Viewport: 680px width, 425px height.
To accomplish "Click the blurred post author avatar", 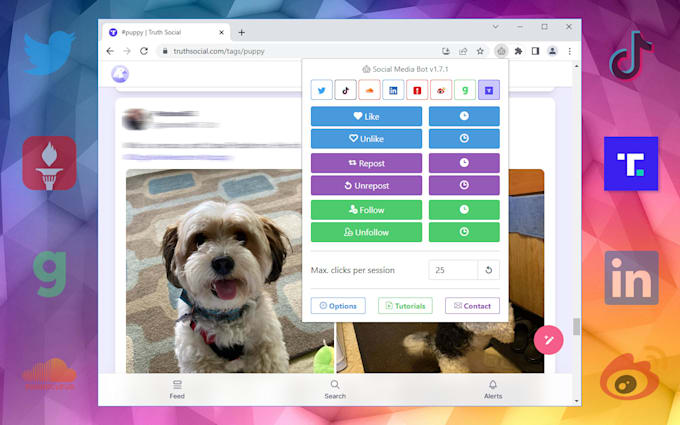I will click(x=136, y=120).
